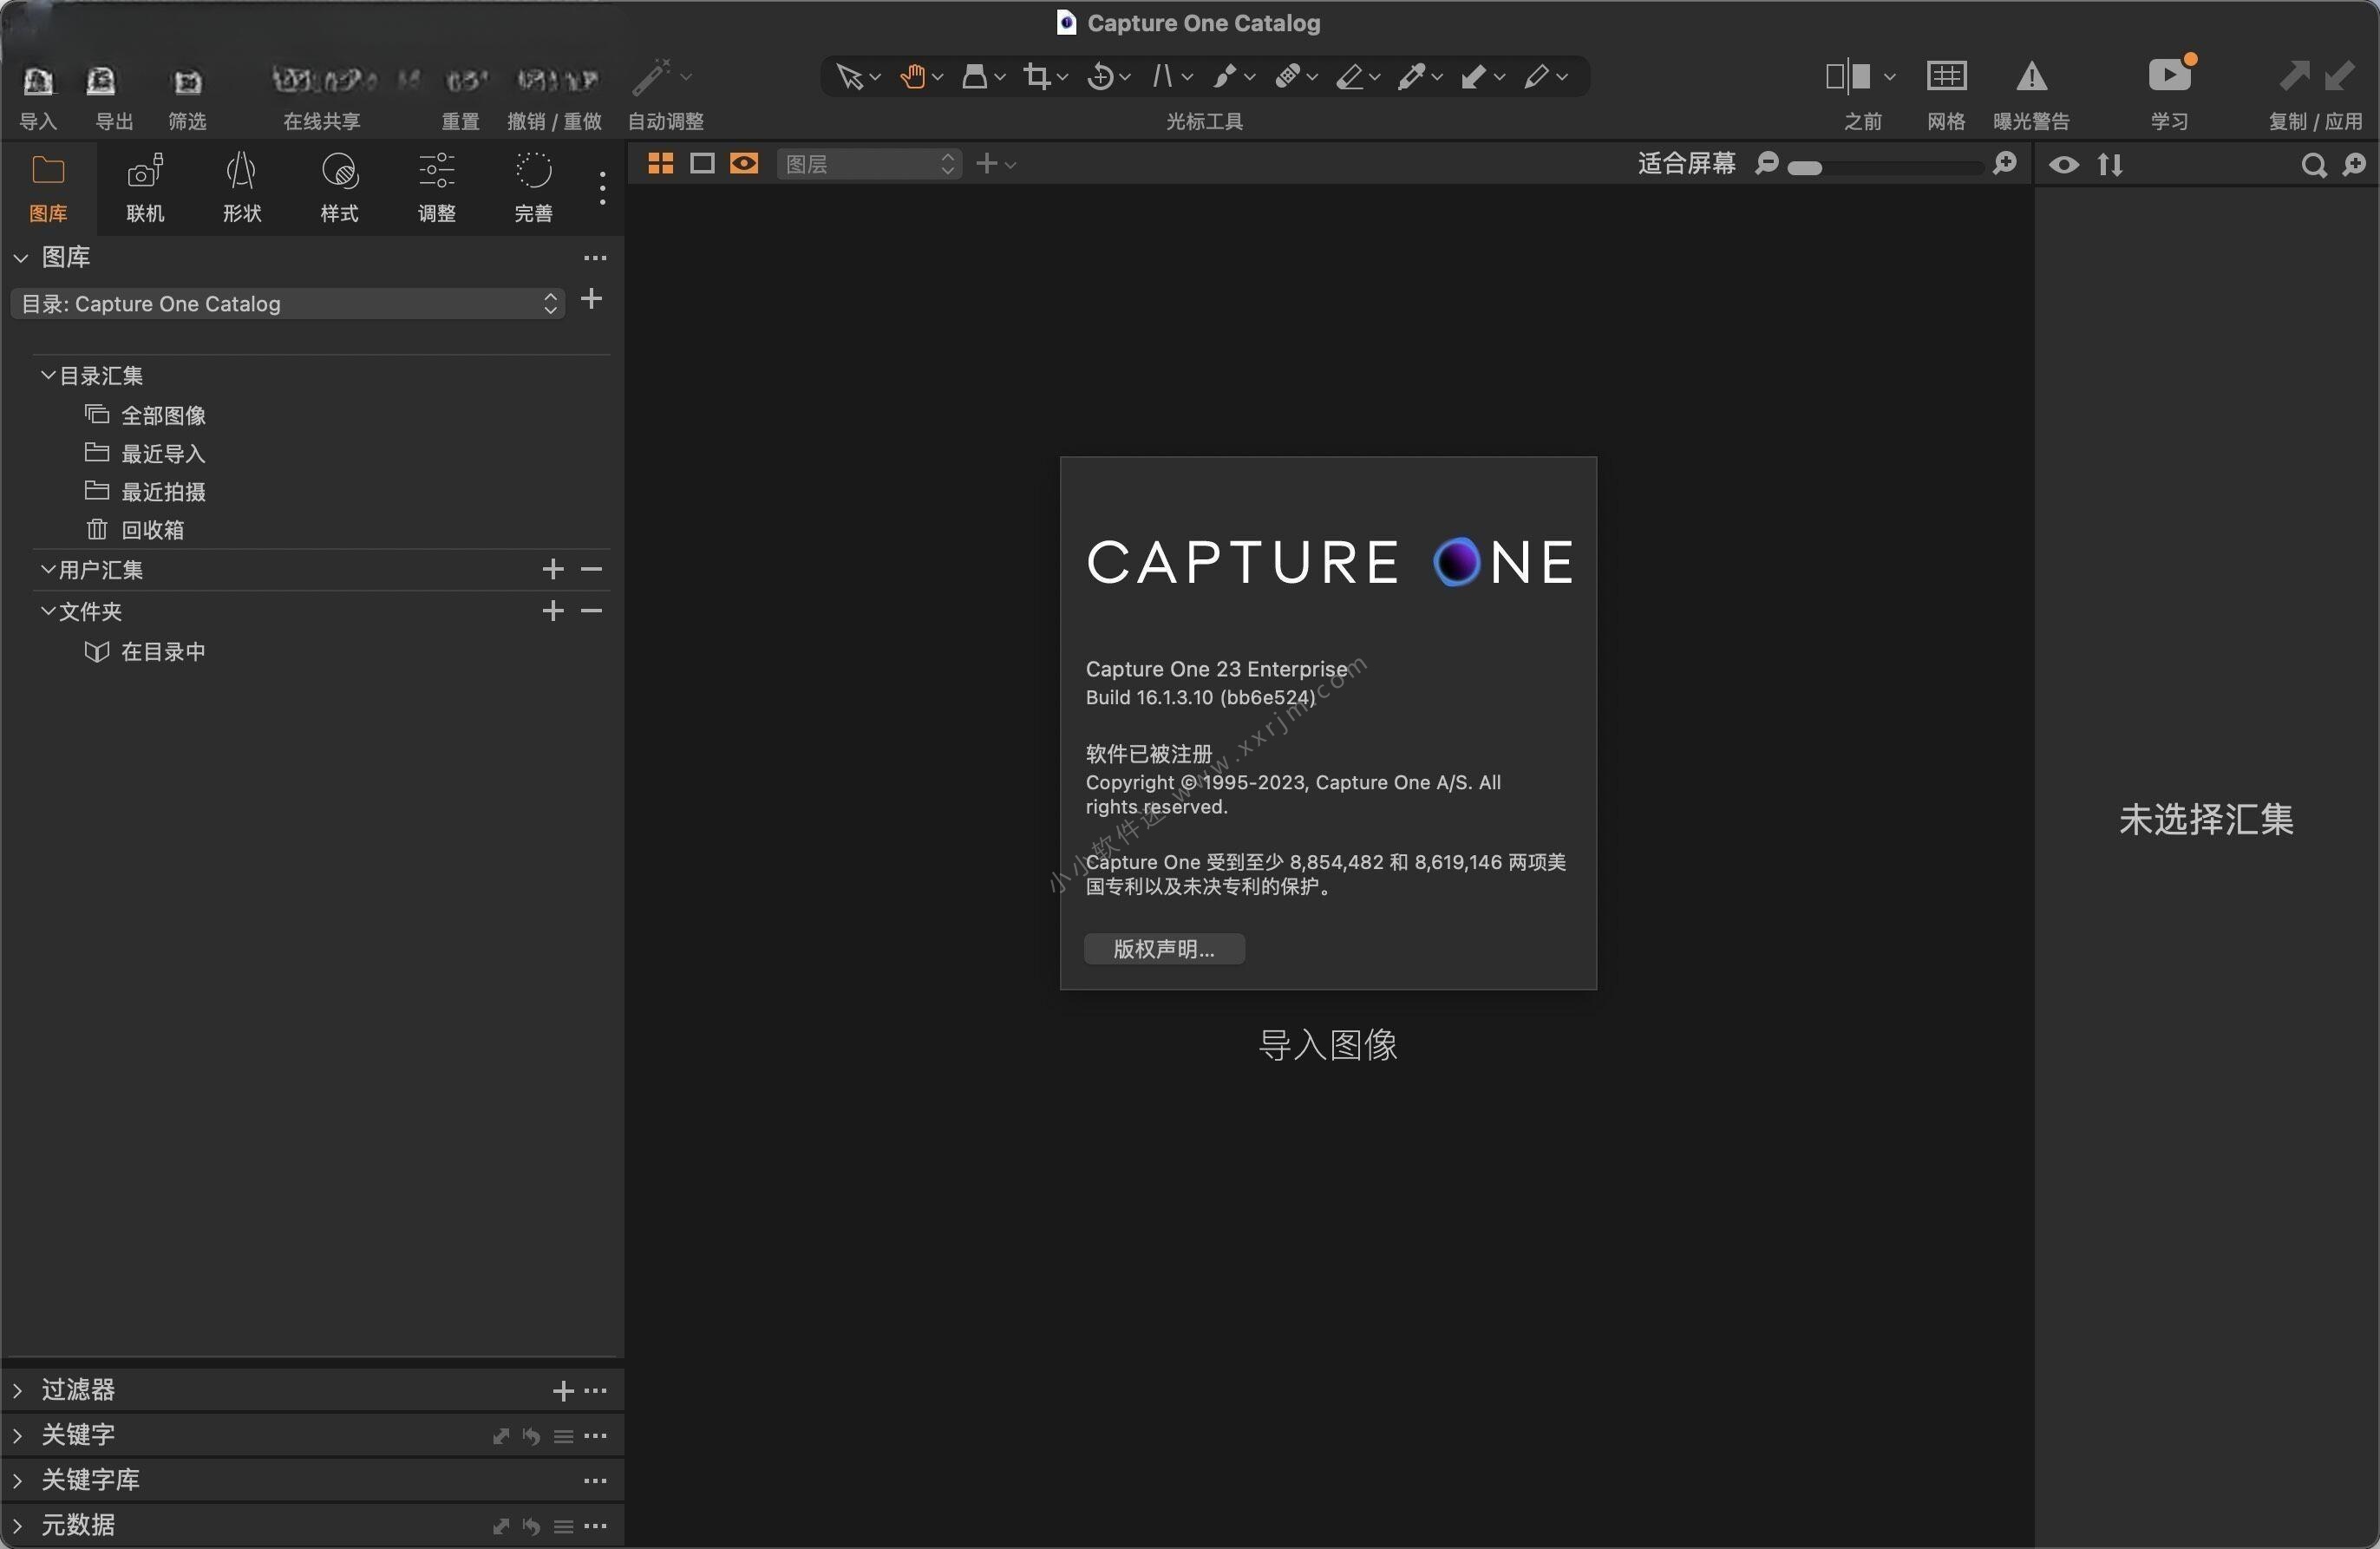Switch to the 调整 adjust tab

click(436, 188)
